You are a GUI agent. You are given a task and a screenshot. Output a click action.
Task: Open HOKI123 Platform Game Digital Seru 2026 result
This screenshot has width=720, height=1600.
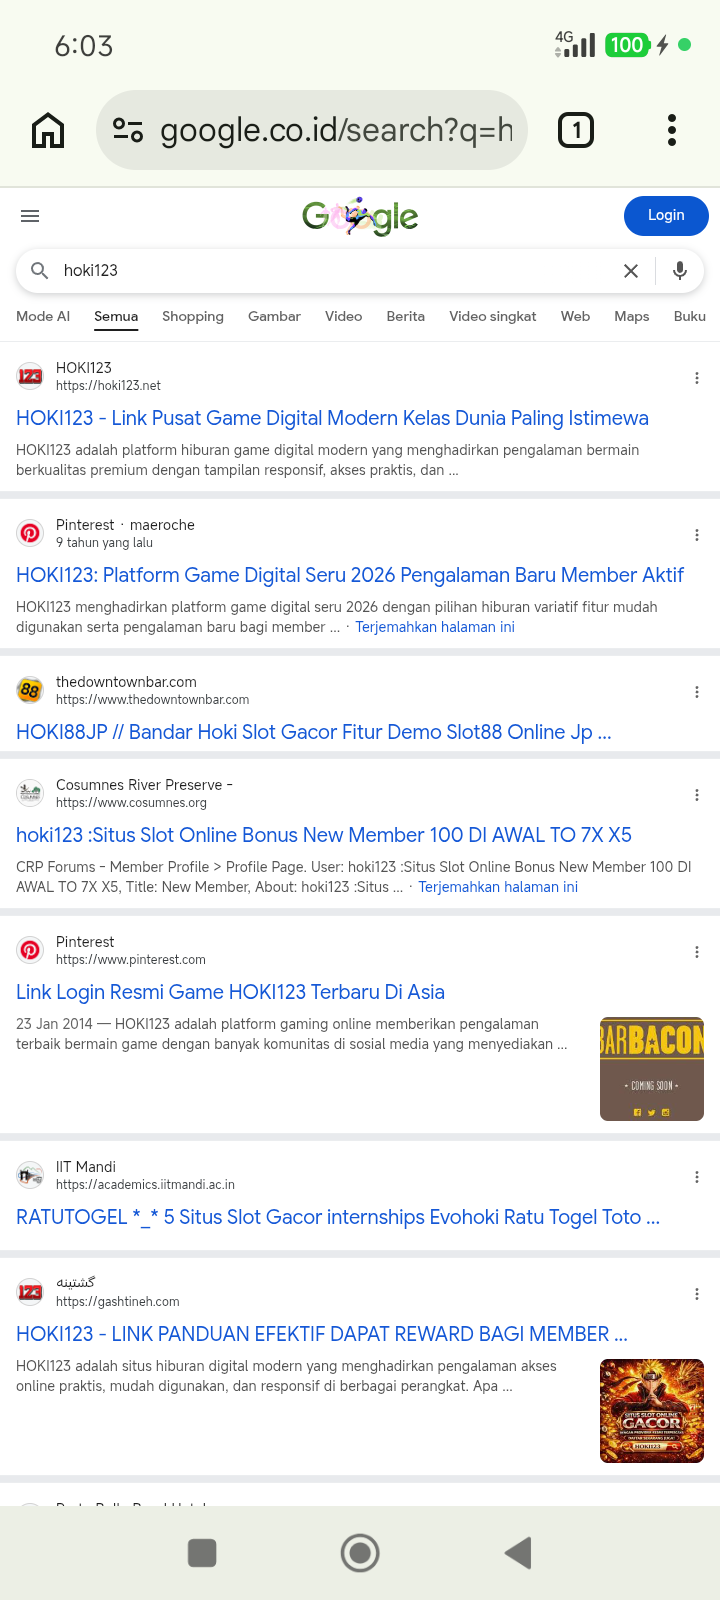pyautogui.click(x=350, y=575)
